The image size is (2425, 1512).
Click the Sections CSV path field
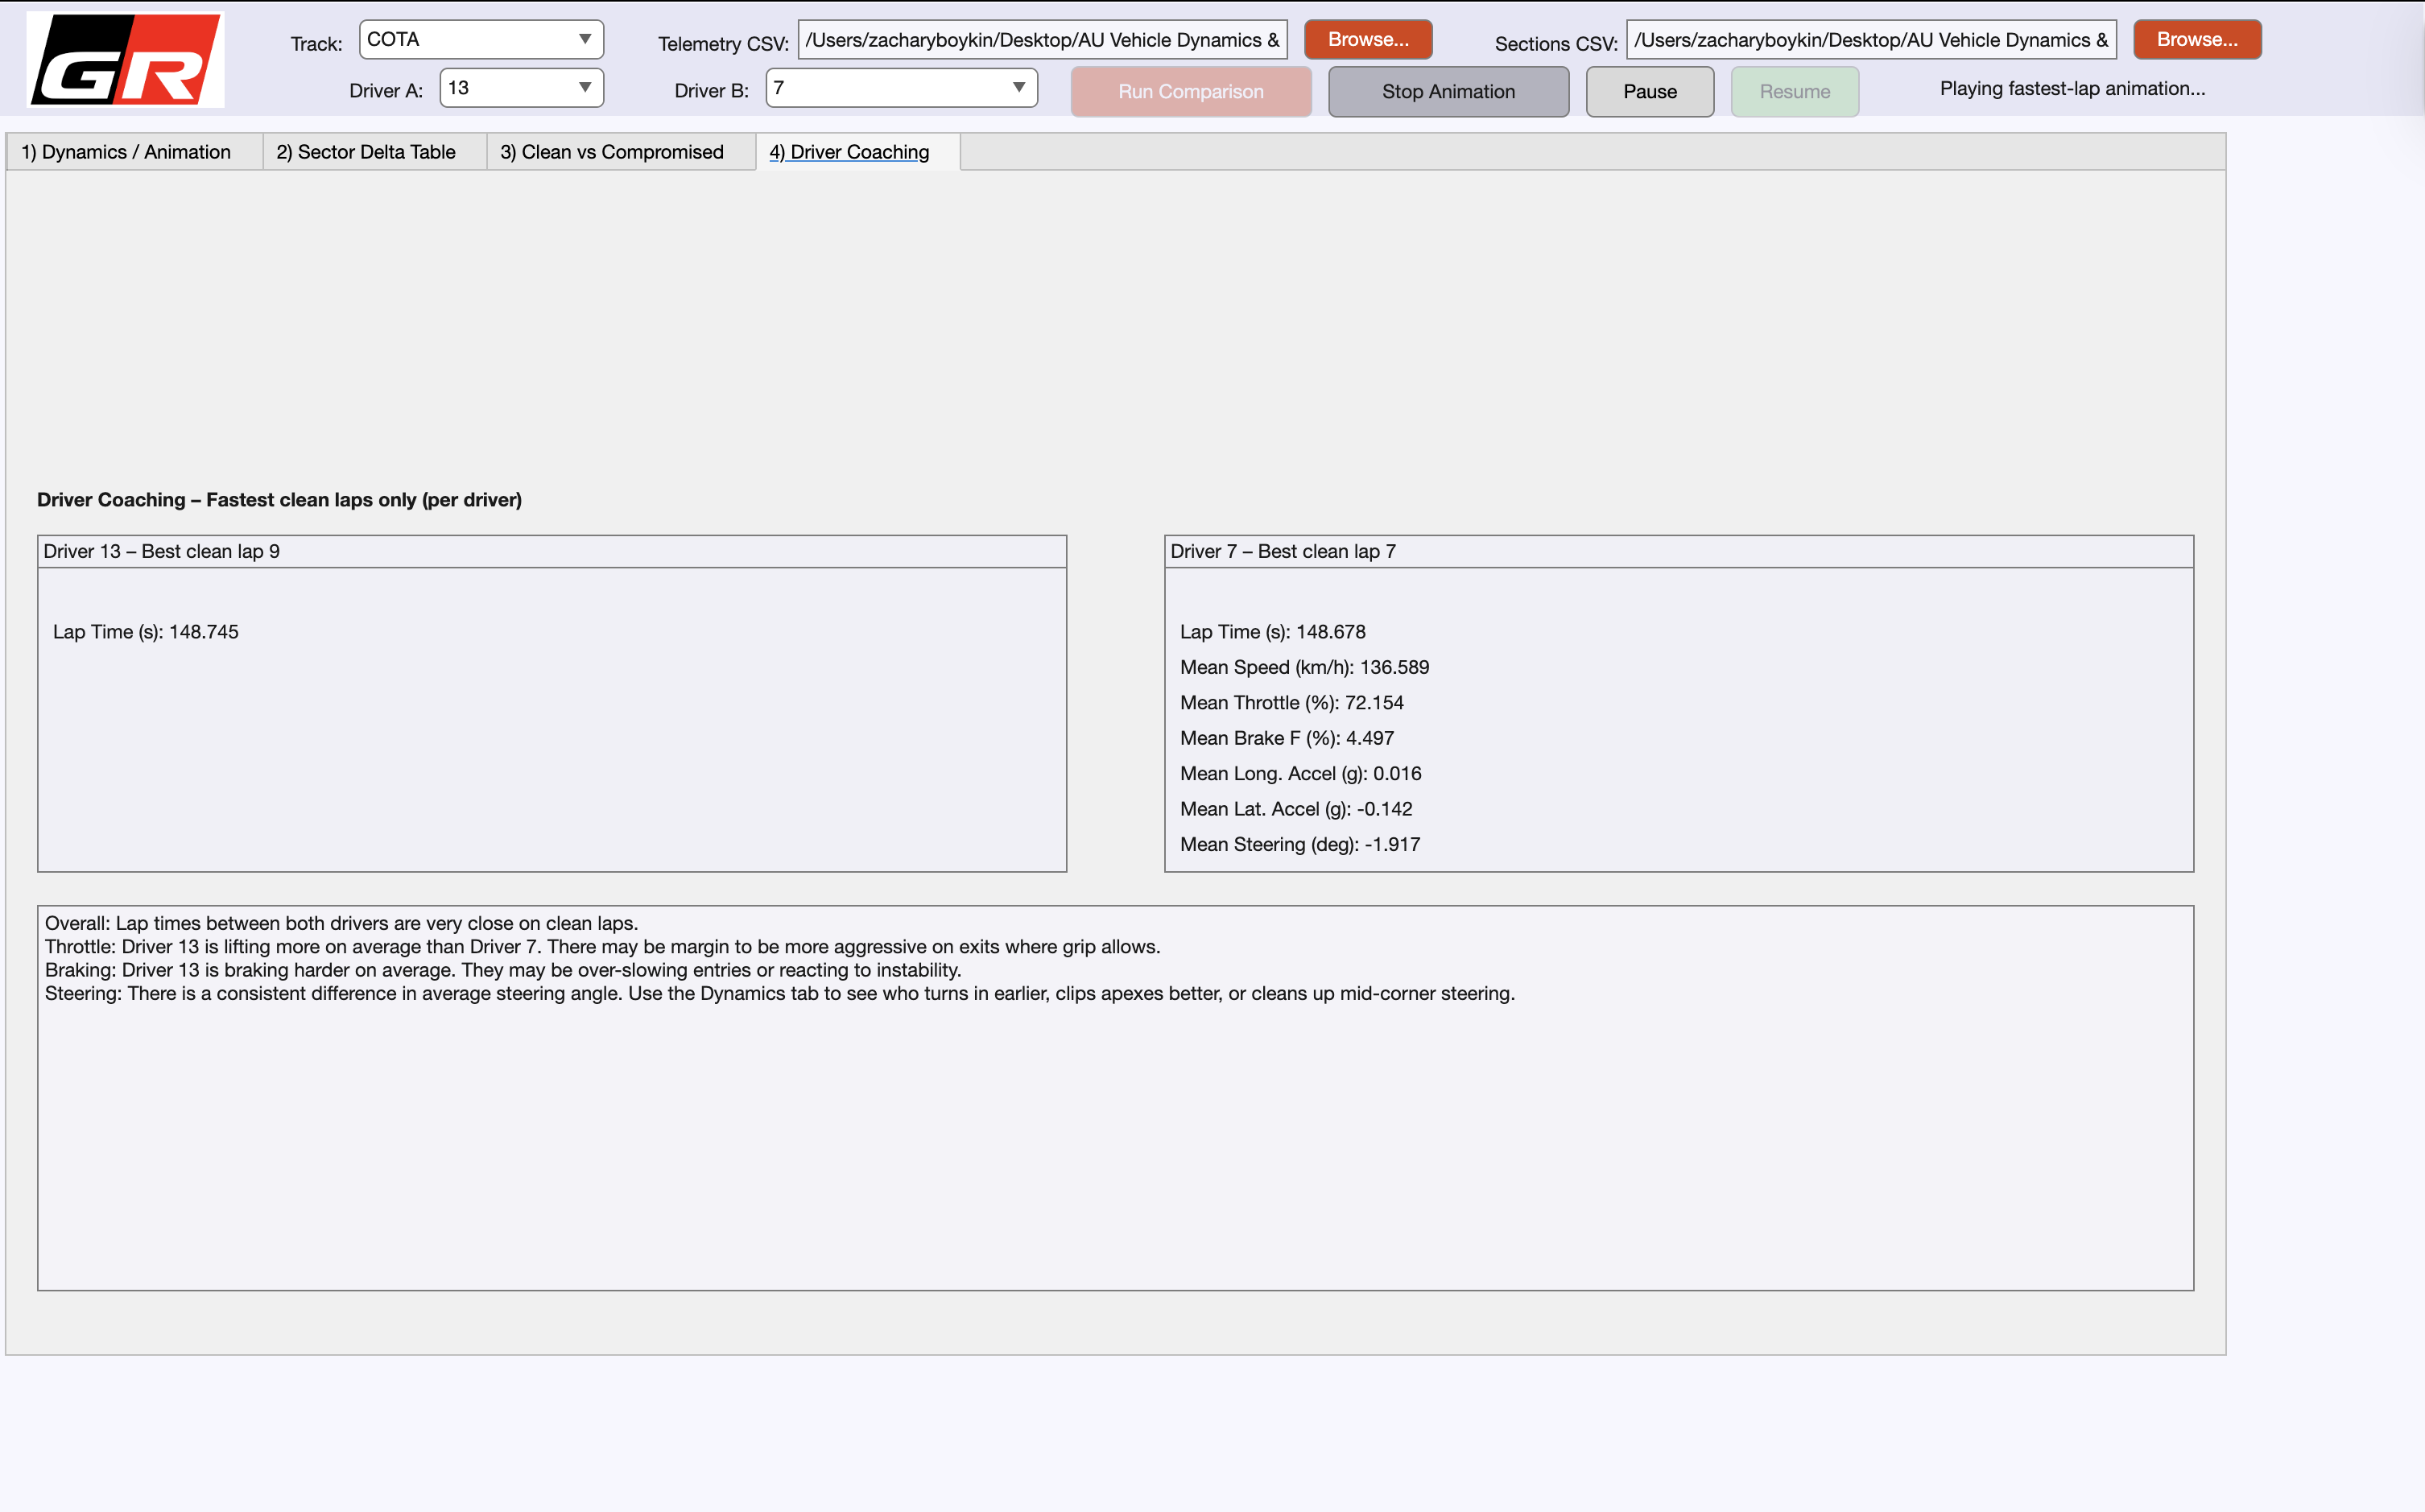click(x=1870, y=40)
